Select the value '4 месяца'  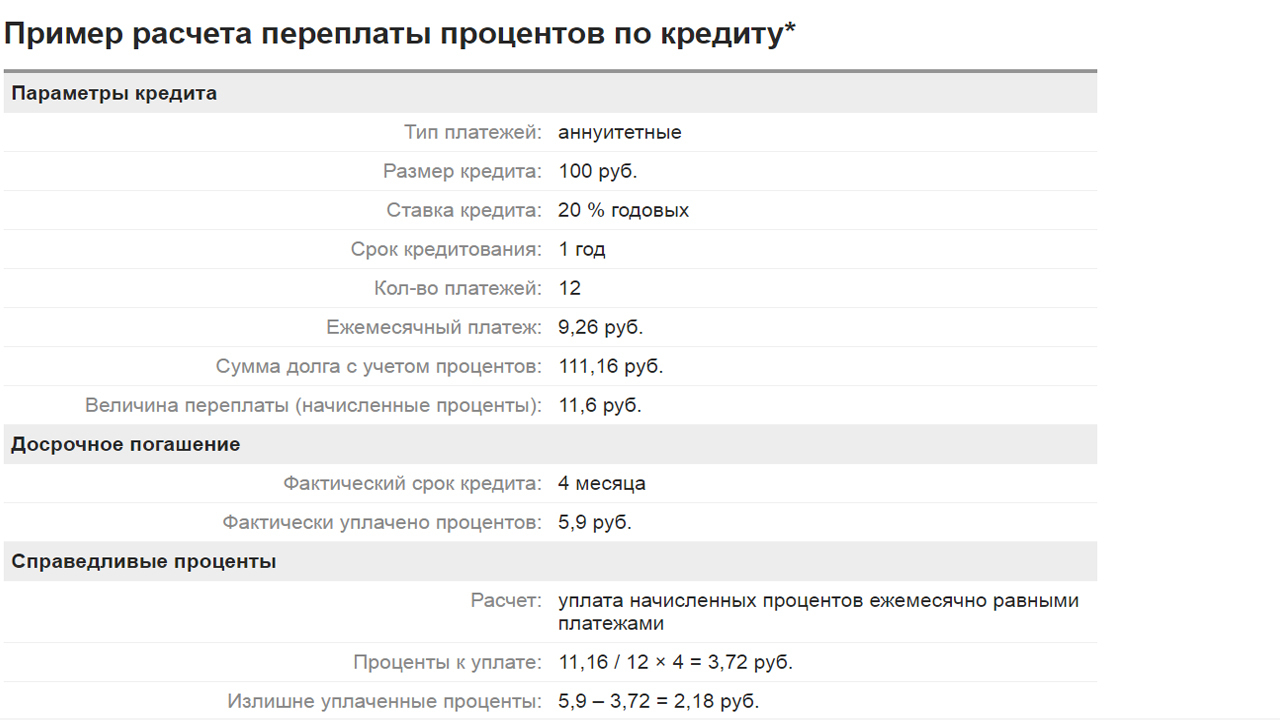tap(602, 483)
